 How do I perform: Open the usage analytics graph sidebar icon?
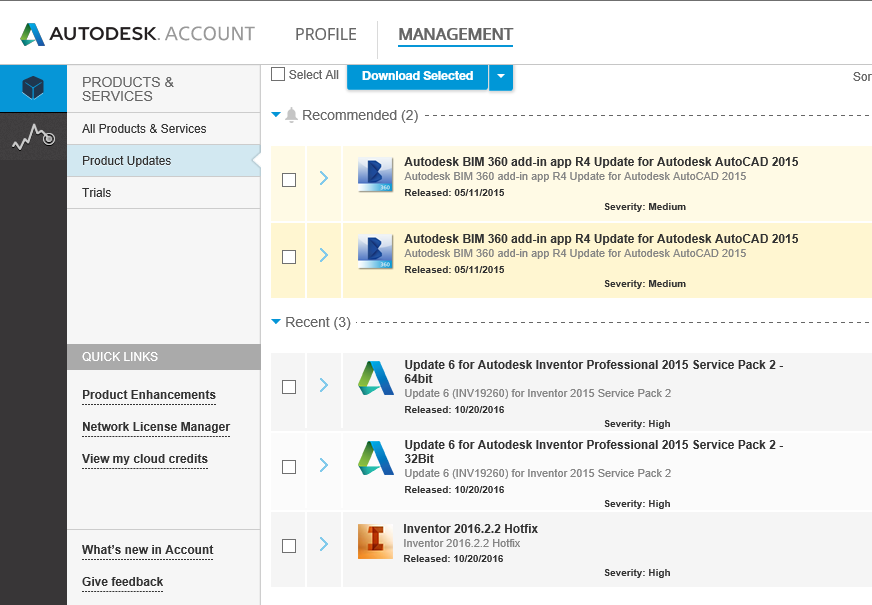click(33, 137)
